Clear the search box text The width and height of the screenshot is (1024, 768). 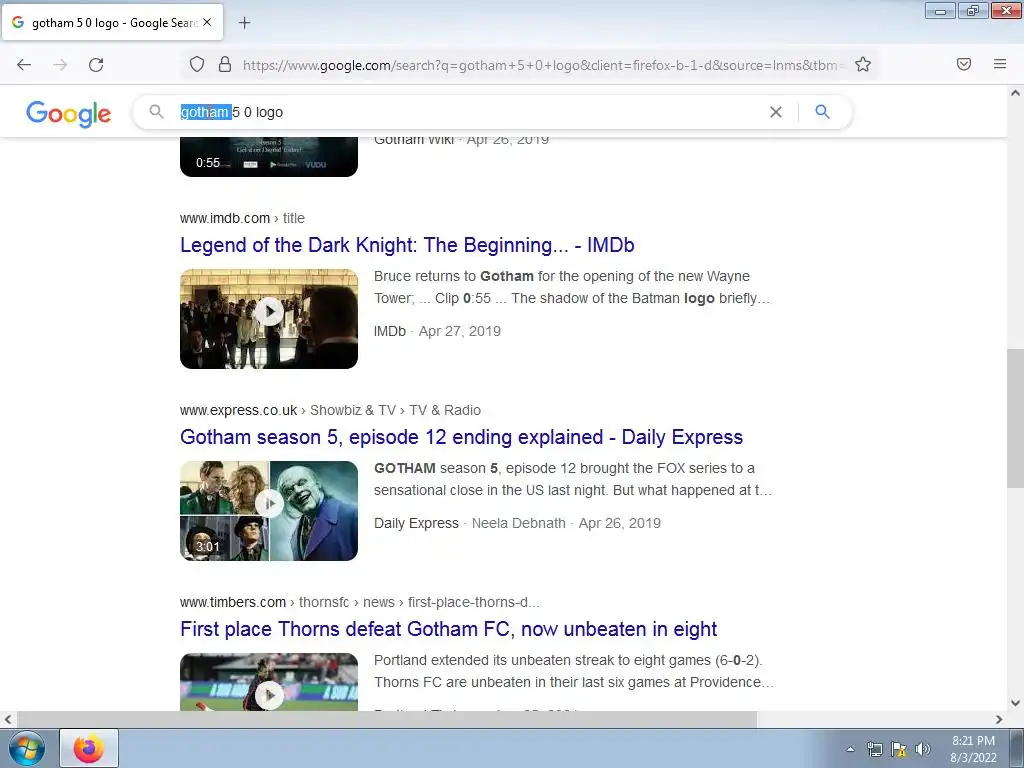(776, 112)
